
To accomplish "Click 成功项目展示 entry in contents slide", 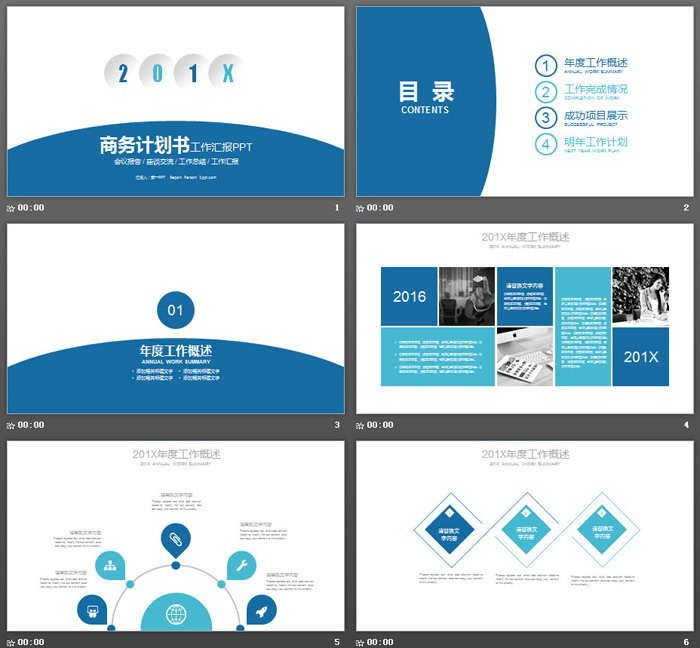I will [596, 116].
